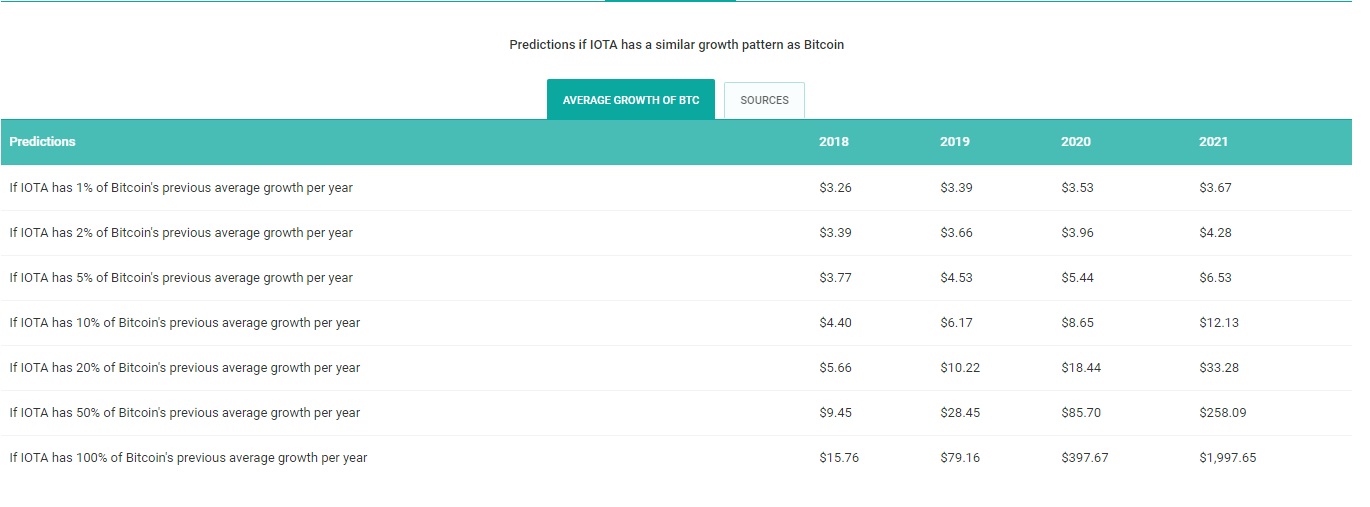The image size is (1370, 507).
Task: Open the Average Growth of BTC tab
Action: (630, 100)
